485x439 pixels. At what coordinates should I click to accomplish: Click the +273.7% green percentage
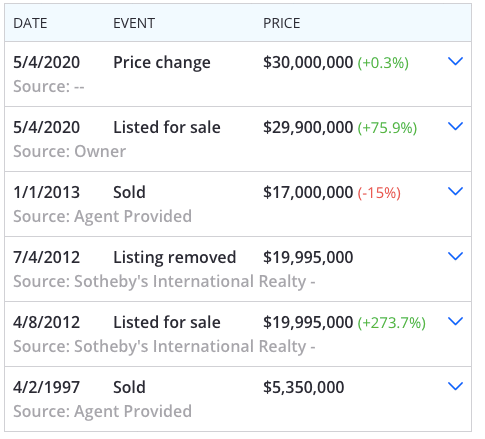[x=392, y=323]
